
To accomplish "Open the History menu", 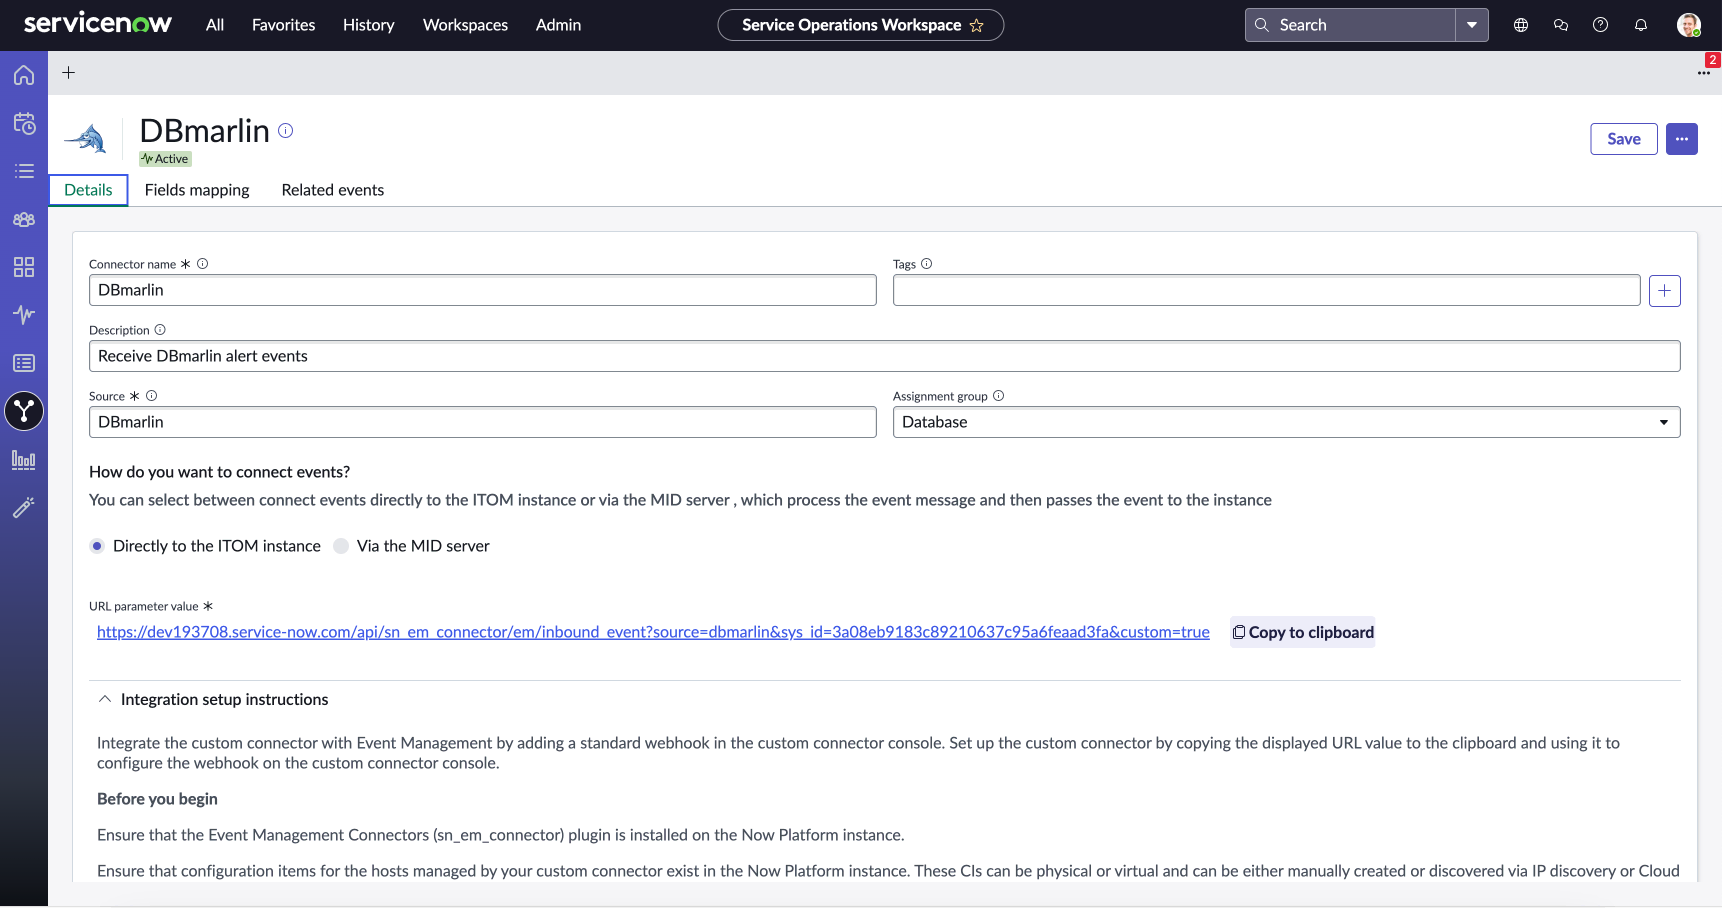I will pos(368,25).
